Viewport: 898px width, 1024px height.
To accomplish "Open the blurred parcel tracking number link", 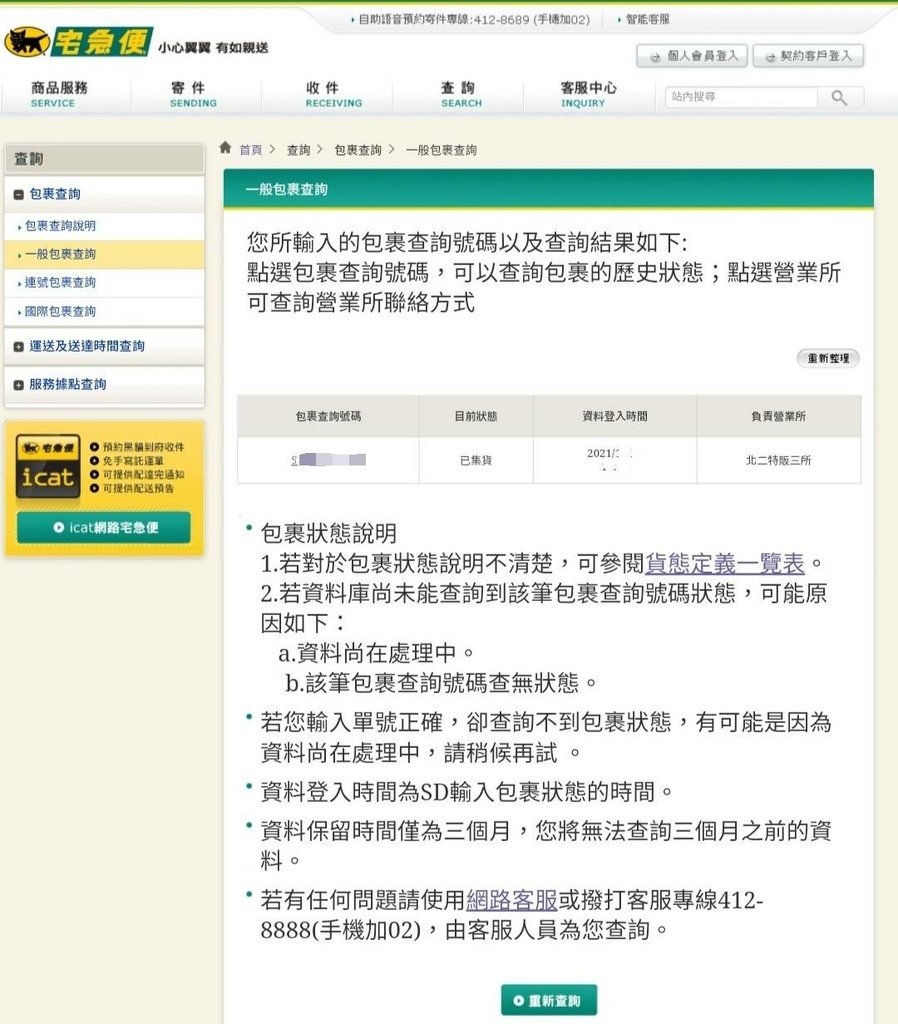I will coord(329,460).
